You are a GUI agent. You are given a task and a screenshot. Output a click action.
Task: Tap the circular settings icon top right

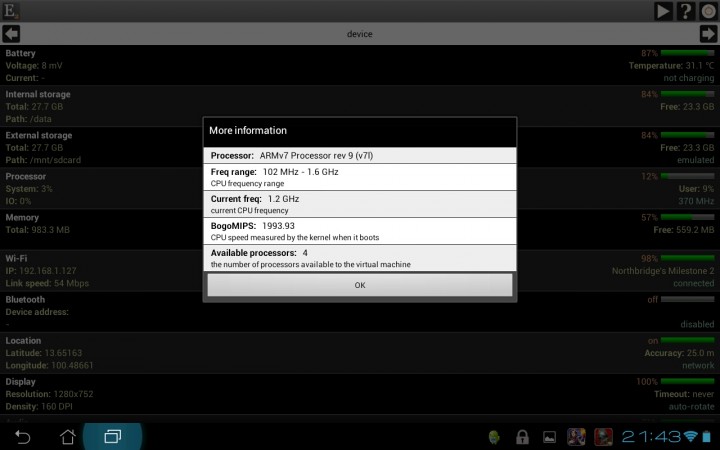coord(709,11)
